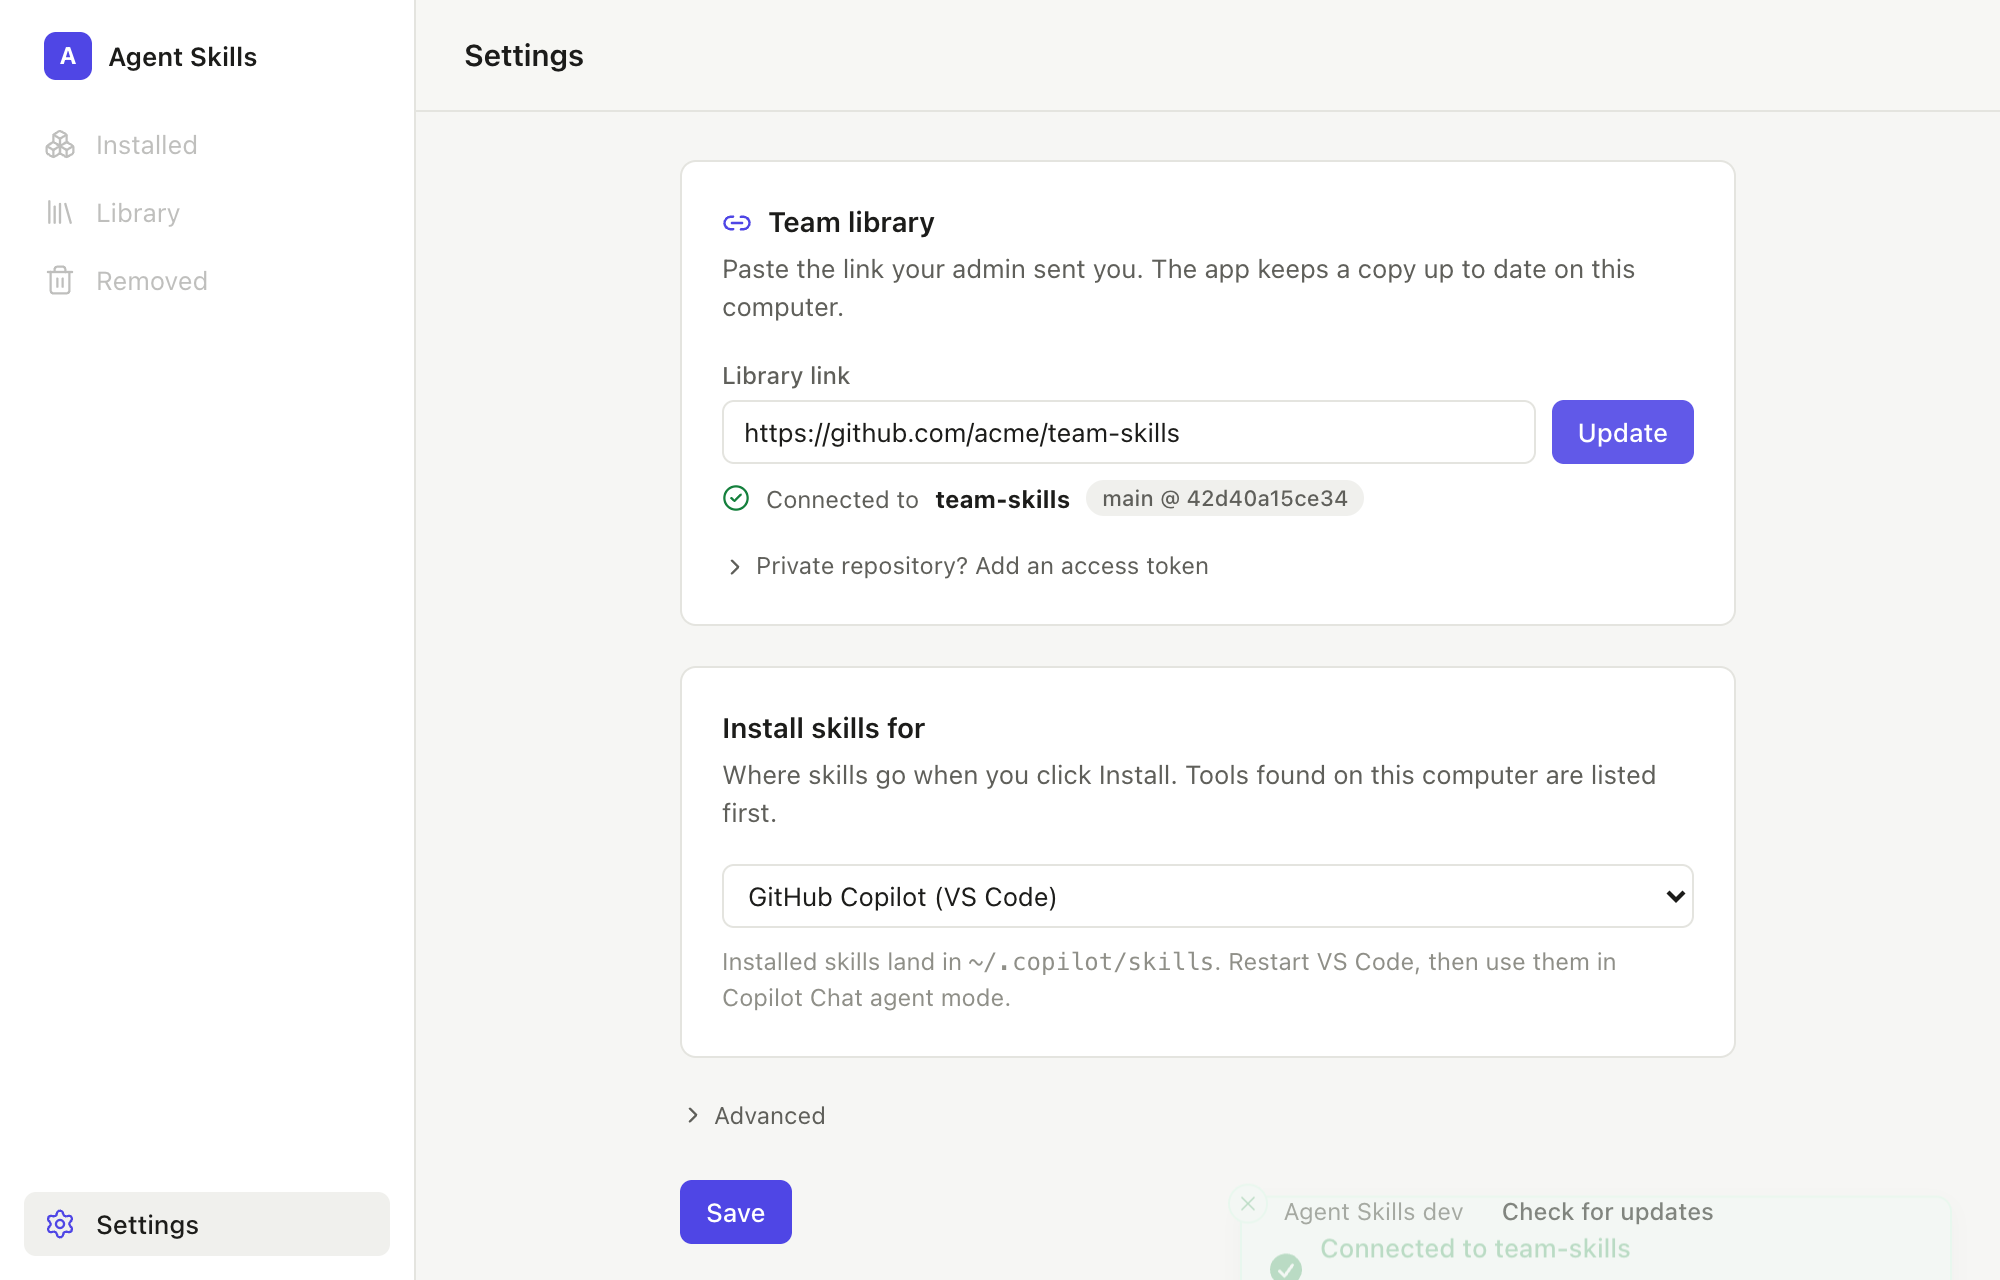Click the Agent Skills dev label
The width and height of the screenshot is (2000, 1280).
click(1373, 1212)
